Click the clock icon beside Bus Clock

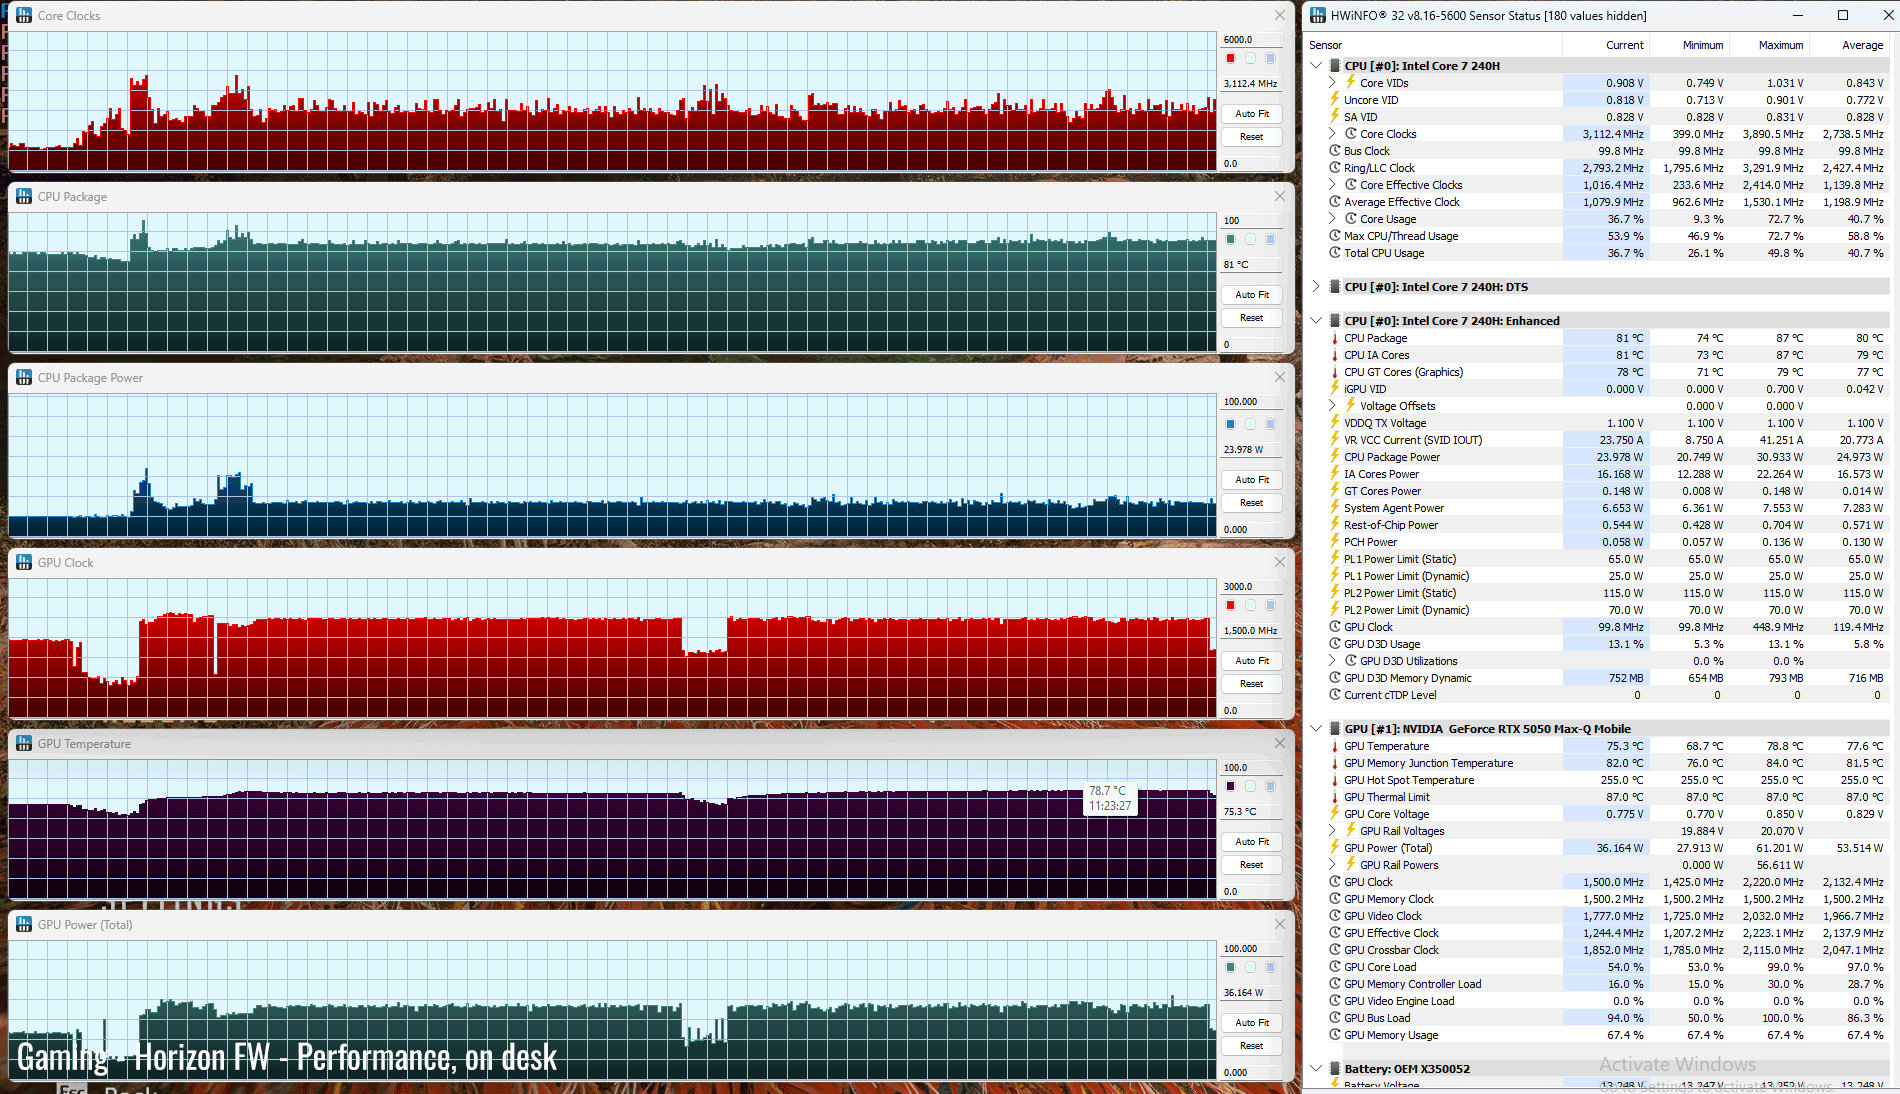coord(1335,151)
